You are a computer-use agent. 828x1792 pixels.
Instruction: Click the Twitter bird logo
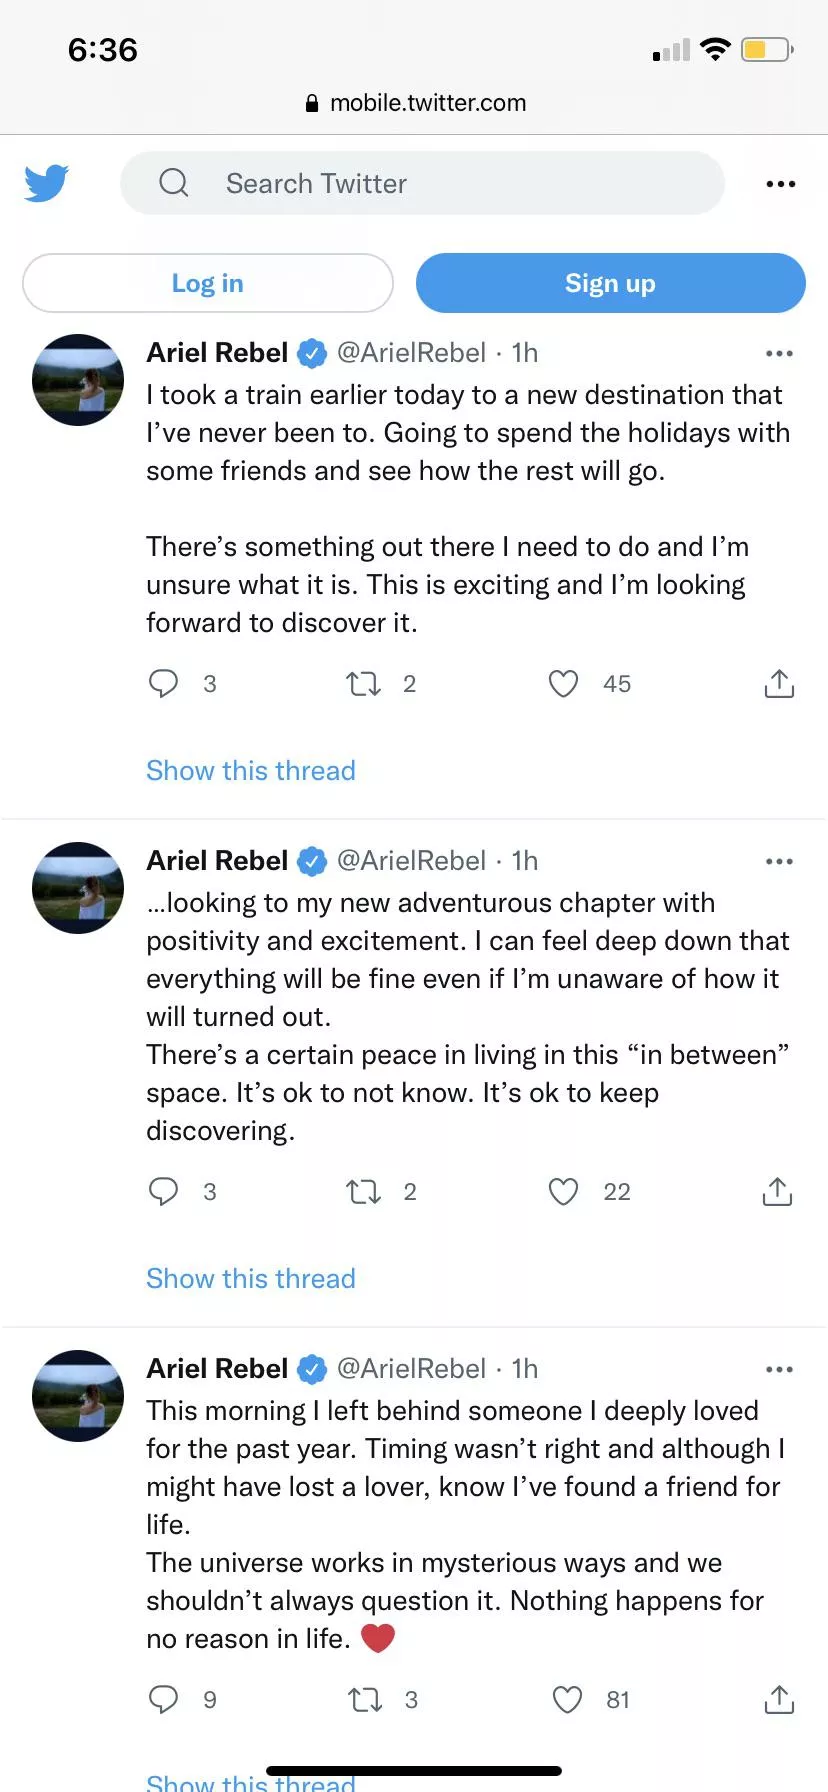[46, 183]
